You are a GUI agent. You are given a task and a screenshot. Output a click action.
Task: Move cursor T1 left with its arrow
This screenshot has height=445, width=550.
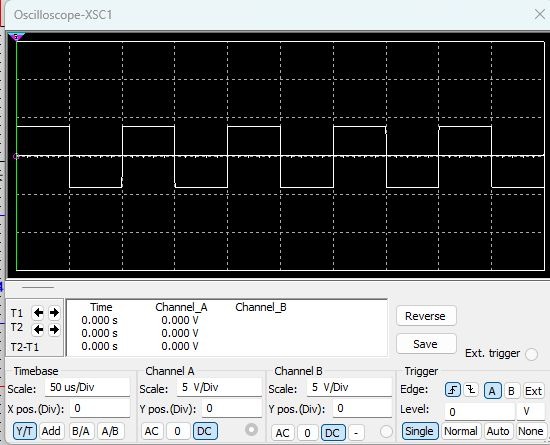(38, 312)
